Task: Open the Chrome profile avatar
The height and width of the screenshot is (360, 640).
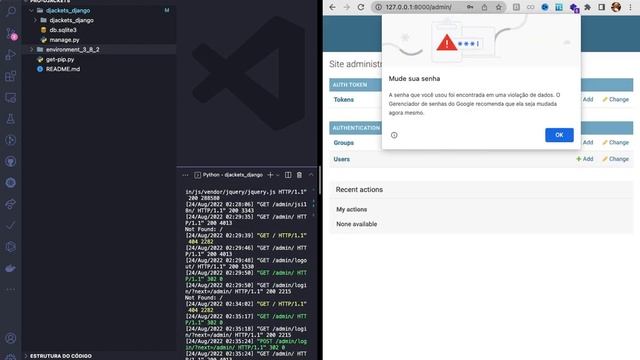Action: (x=616, y=7)
